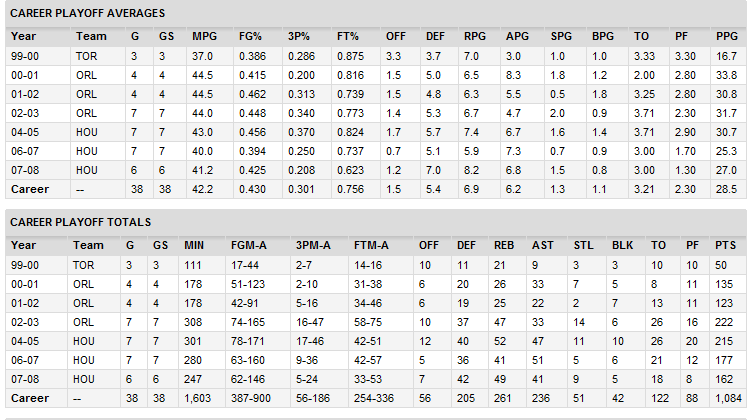Screen dimensions: 755x420
Task: Click the 33.8 PPG value for 00-01
Action: click(x=726, y=76)
